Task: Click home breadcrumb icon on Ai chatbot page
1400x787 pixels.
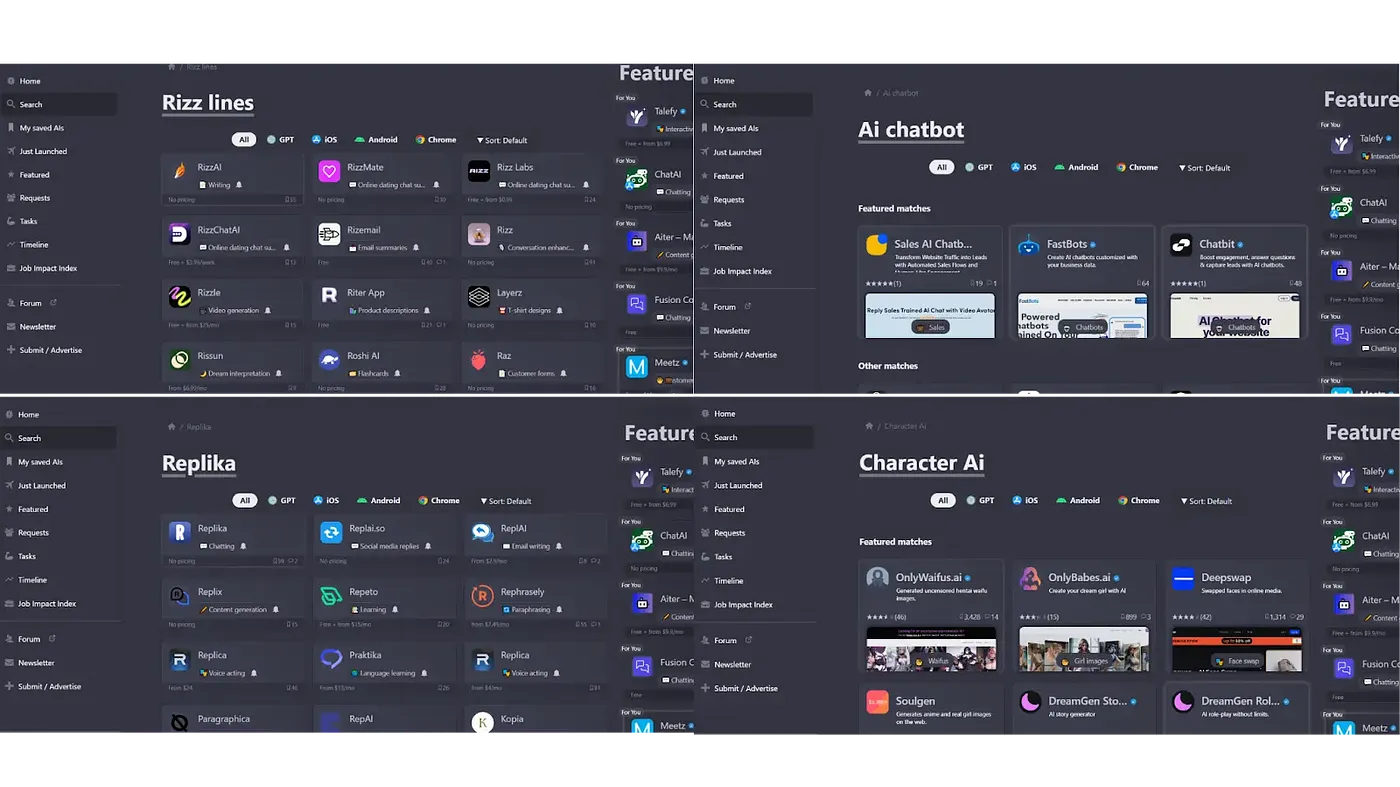Action: point(867,93)
